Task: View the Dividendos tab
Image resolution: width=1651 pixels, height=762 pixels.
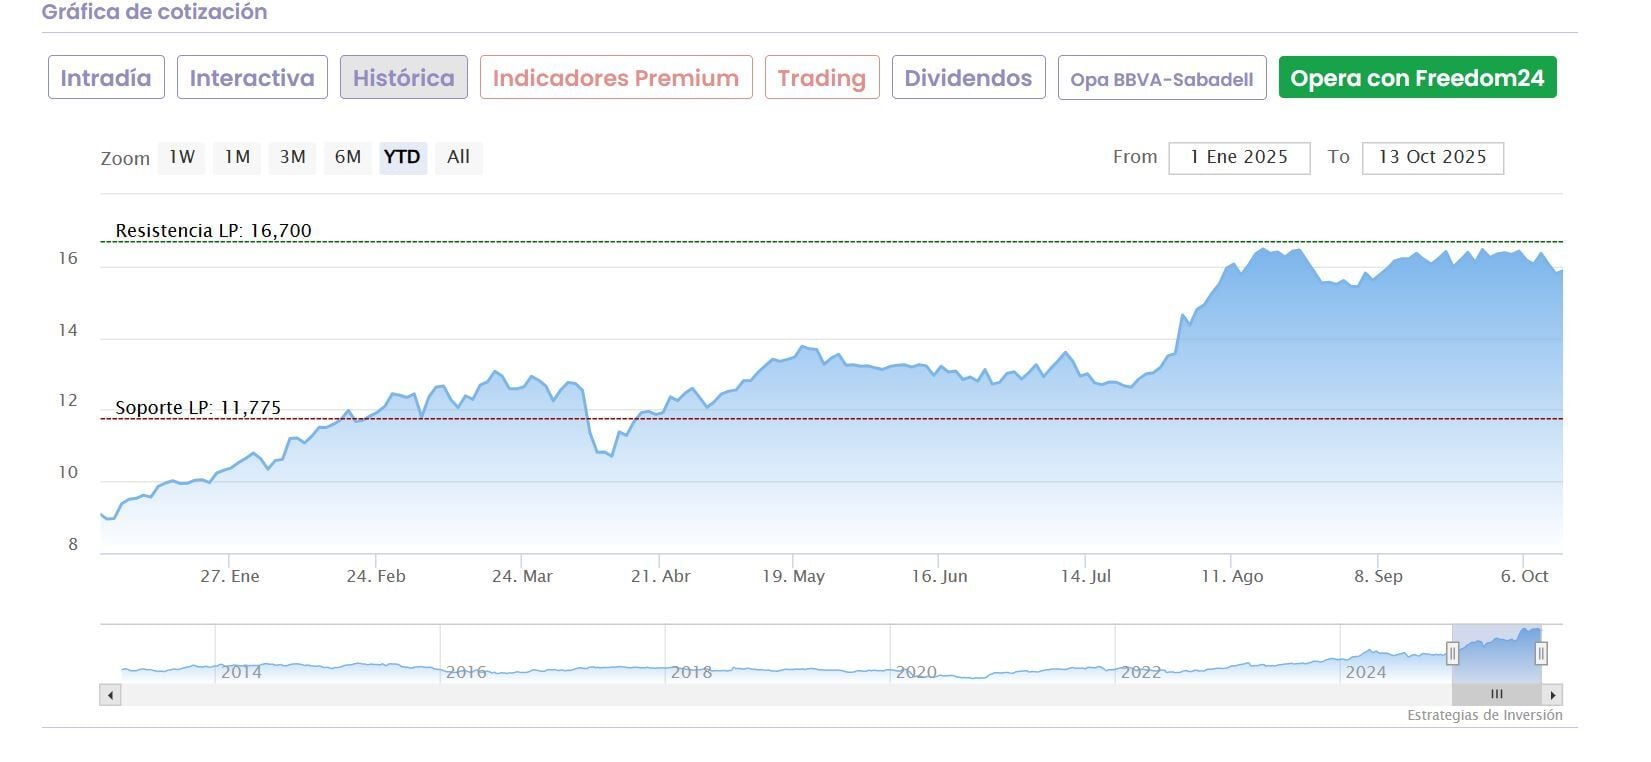Action: 968,78
